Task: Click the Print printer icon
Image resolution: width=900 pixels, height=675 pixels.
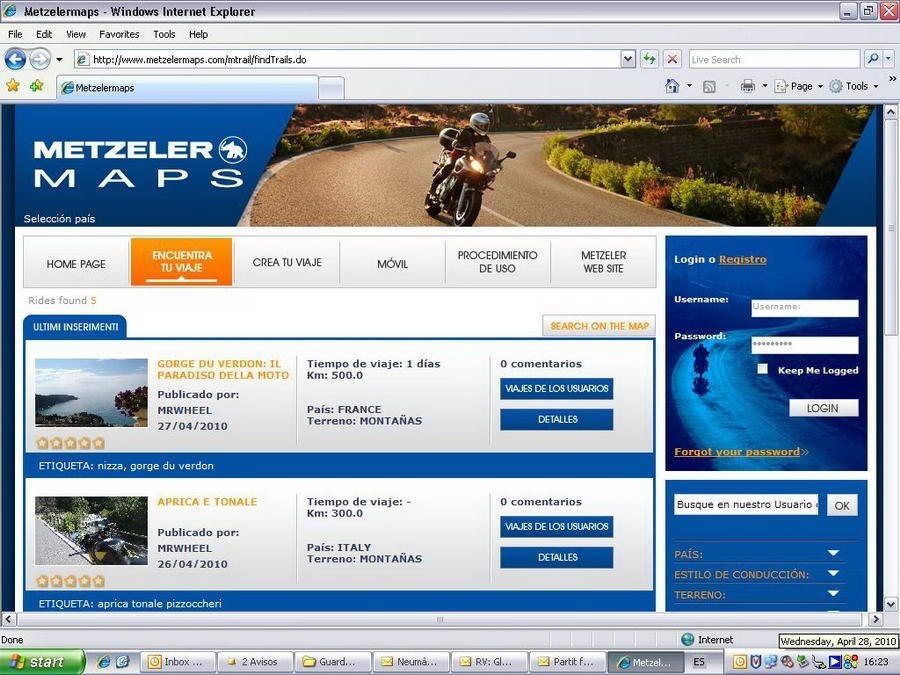Action: tap(747, 87)
